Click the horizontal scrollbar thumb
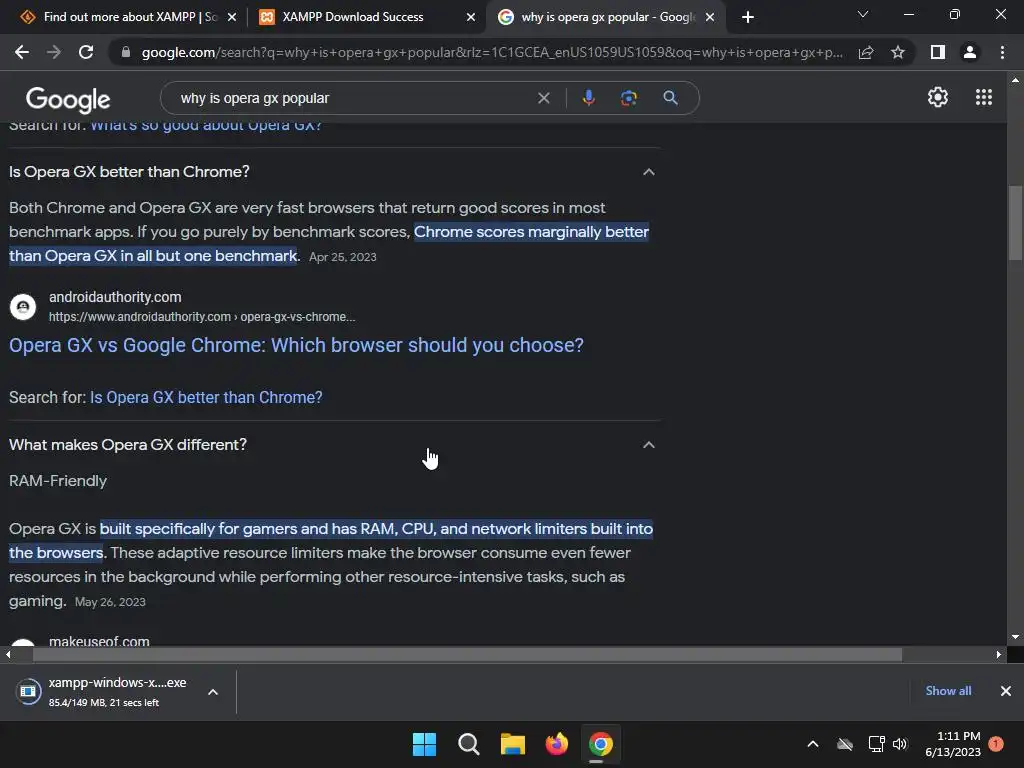The height and width of the screenshot is (768, 1024). pyautogui.click(x=467, y=654)
